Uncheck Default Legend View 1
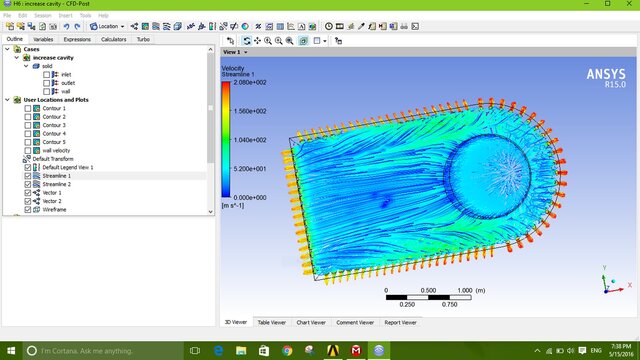This screenshot has height=360, width=640. [x=28, y=167]
